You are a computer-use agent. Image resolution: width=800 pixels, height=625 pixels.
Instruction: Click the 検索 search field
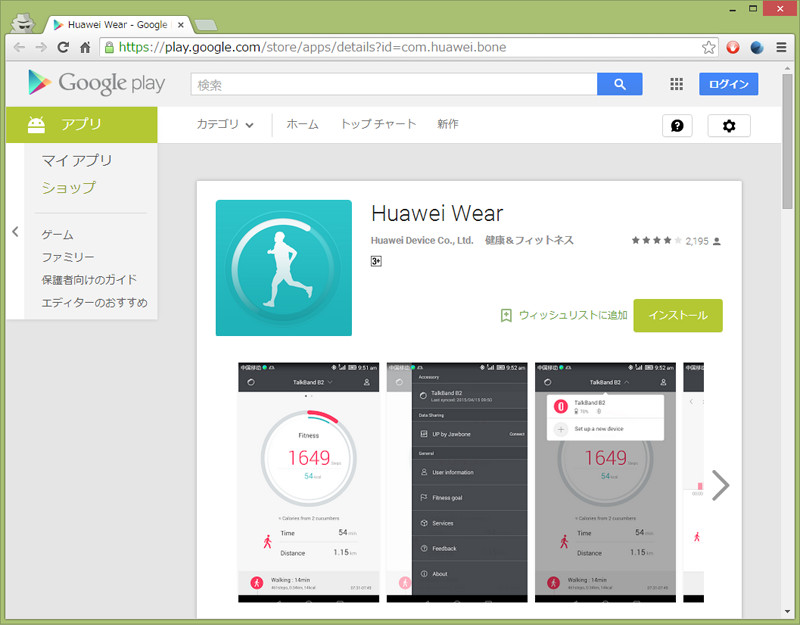click(x=394, y=84)
